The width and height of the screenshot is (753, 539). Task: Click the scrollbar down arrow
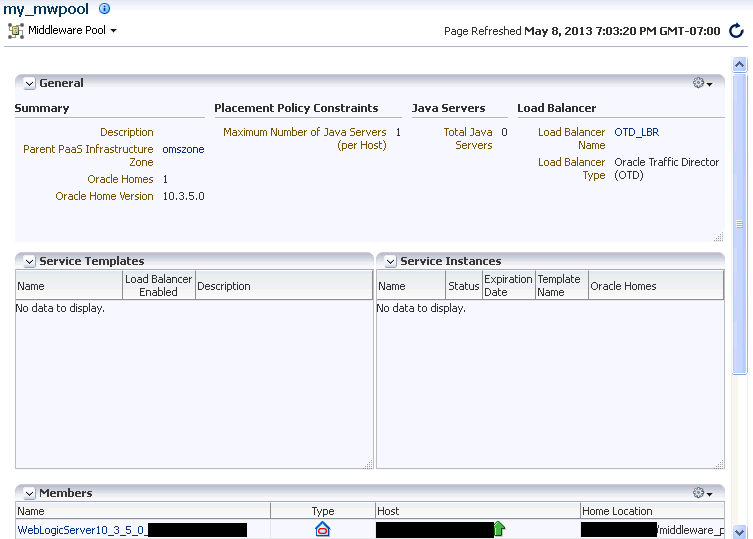click(x=740, y=532)
